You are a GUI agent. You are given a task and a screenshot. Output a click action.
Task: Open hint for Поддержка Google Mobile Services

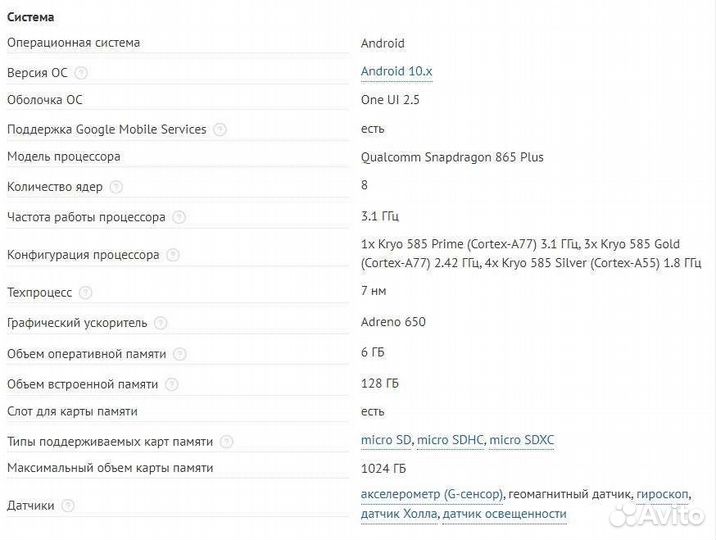pyautogui.click(x=220, y=130)
